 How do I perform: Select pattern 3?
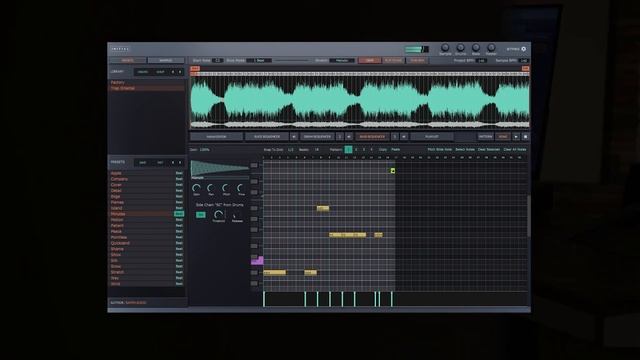[x=364, y=150]
